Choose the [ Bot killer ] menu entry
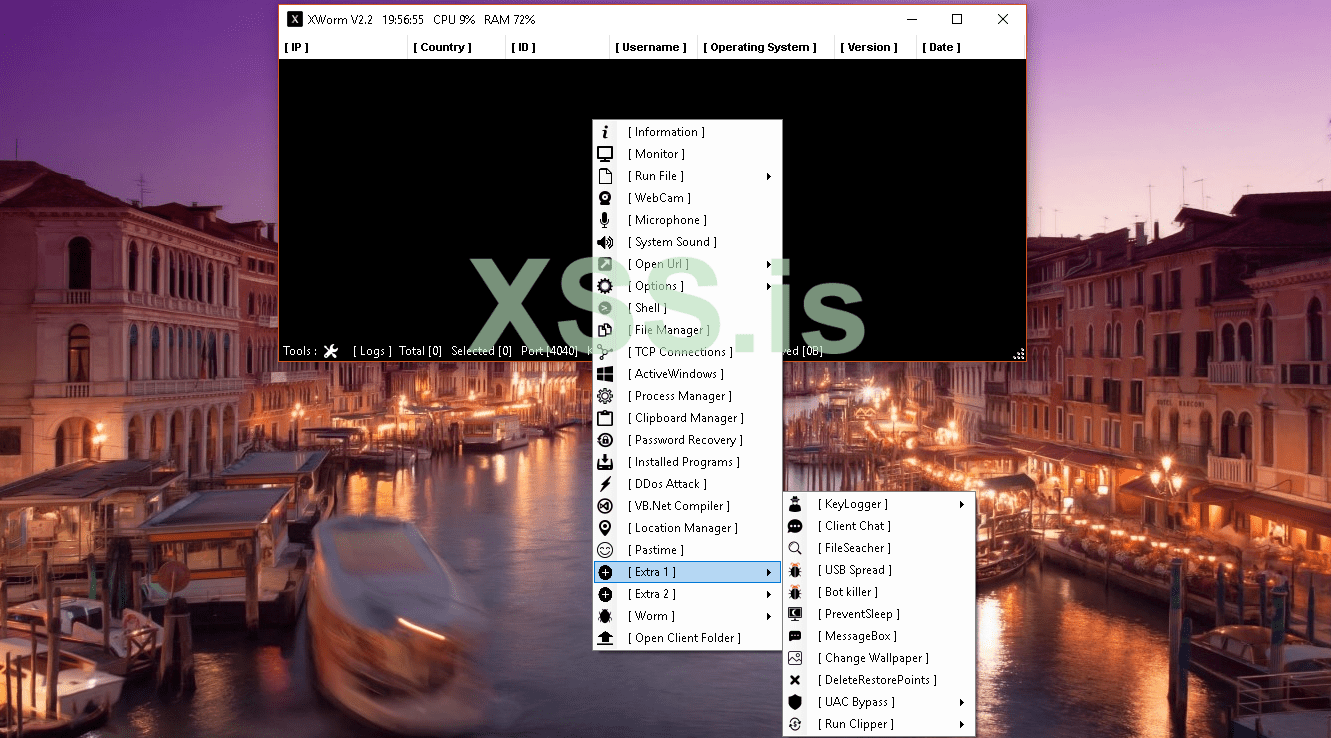This screenshot has height=738, width=1331. [x=879, y=592]
